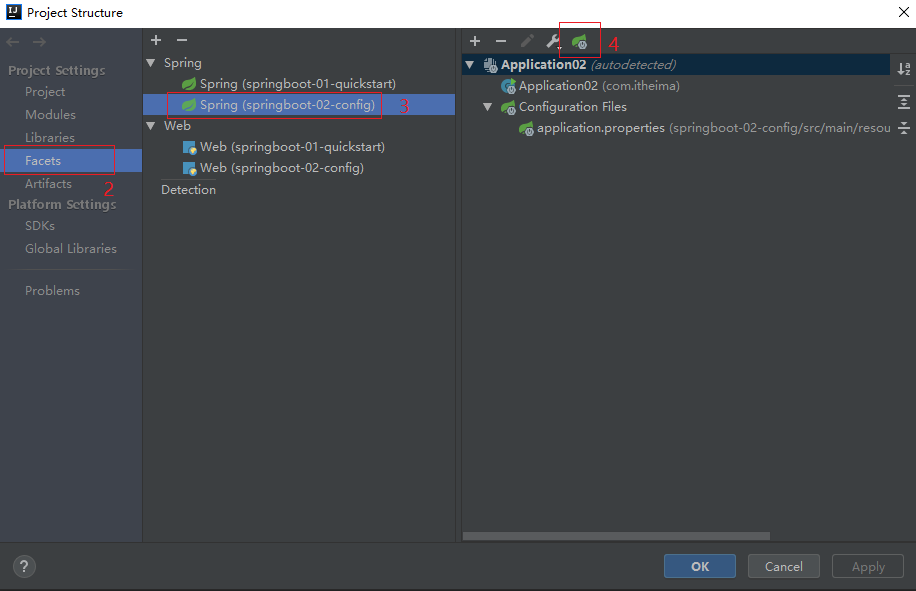Viewport: 916px width, 591px height.
Task: Add a new facet in the middle panel
Action: pyautogui.click(x=156, y=40)
